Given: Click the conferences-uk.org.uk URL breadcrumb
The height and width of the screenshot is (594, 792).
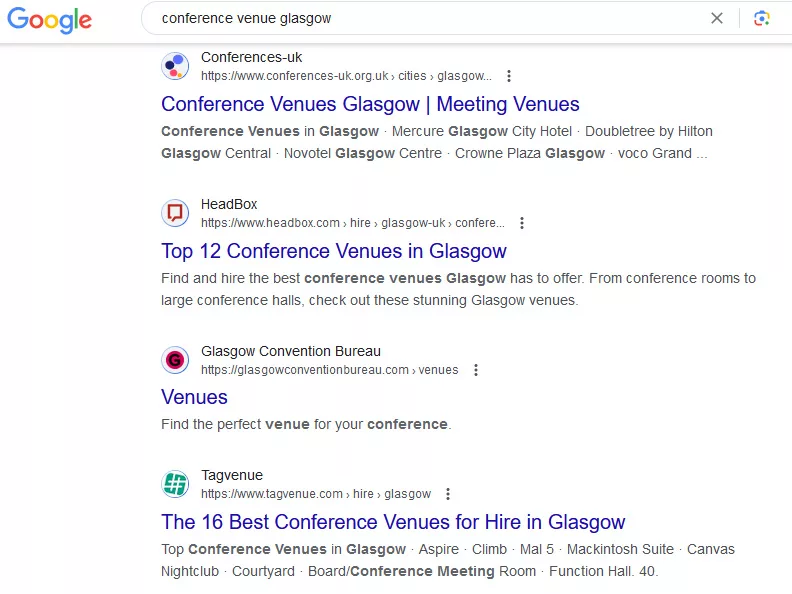Looking at the screenshot, I should coord(346,76).
